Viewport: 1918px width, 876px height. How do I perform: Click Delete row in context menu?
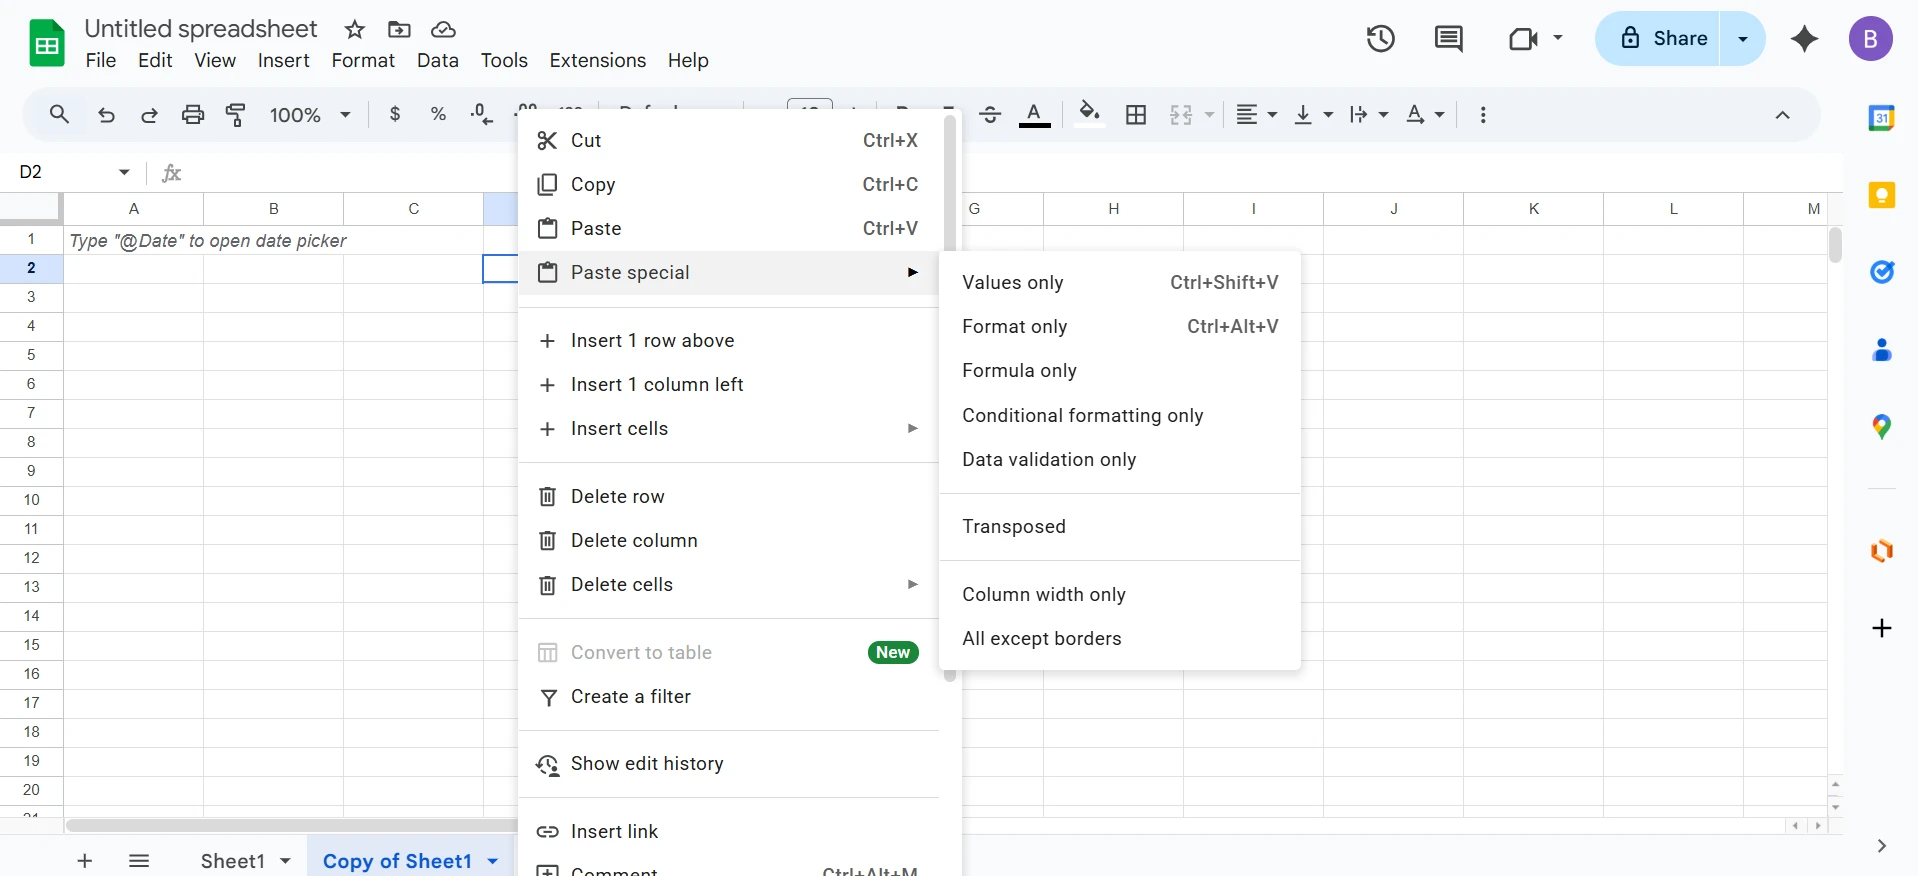(617, 497)
